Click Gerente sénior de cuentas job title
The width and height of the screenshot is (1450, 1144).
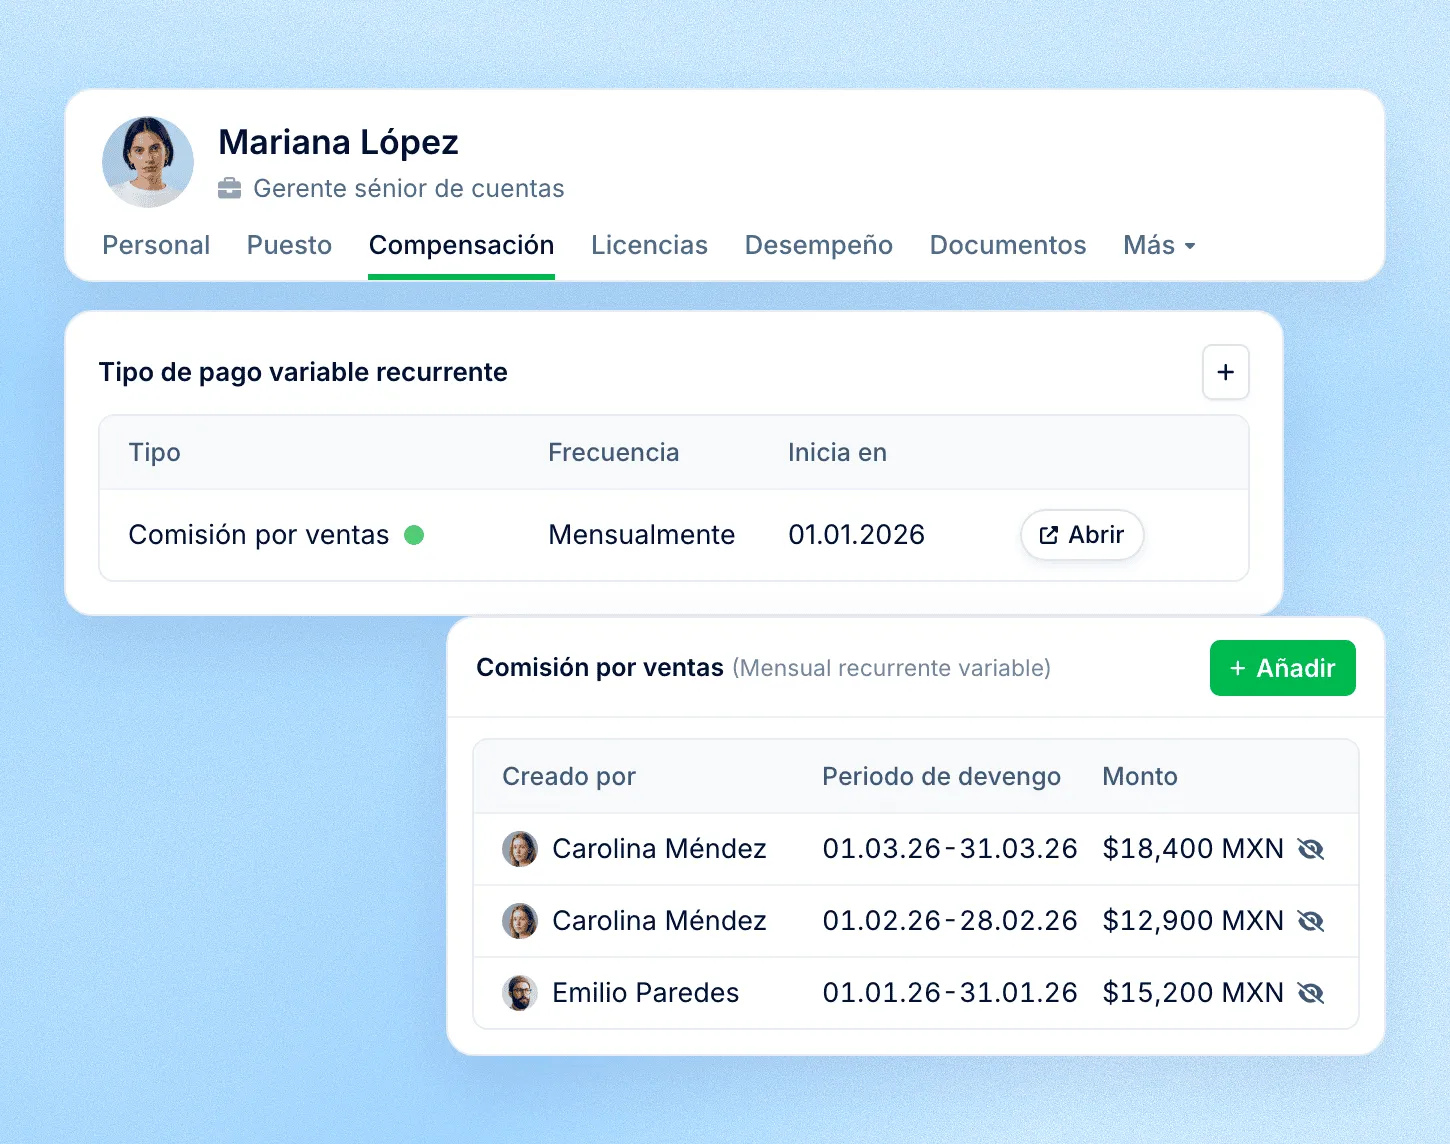tap(408, 189)
